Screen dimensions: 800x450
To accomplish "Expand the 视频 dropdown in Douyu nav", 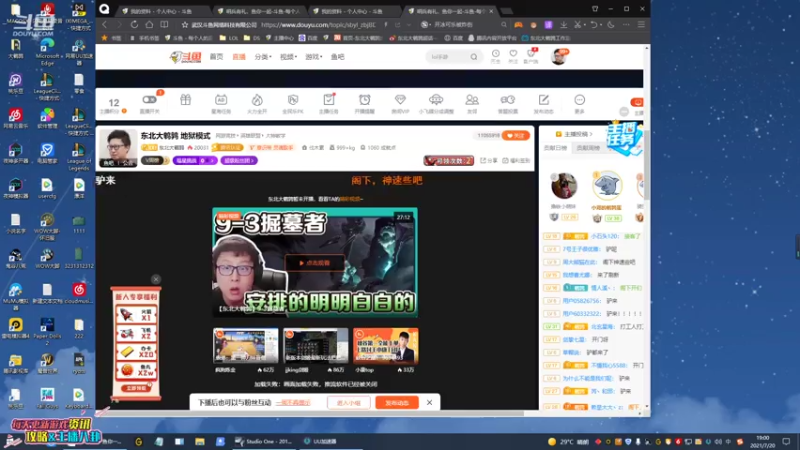I will [x=288, y=57].
